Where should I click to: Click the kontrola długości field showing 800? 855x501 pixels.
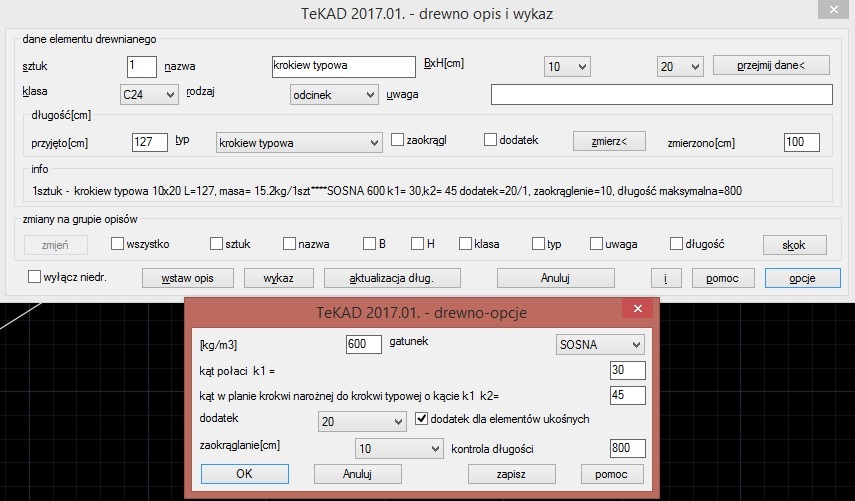pyautogui.click(x=628, y=448)
